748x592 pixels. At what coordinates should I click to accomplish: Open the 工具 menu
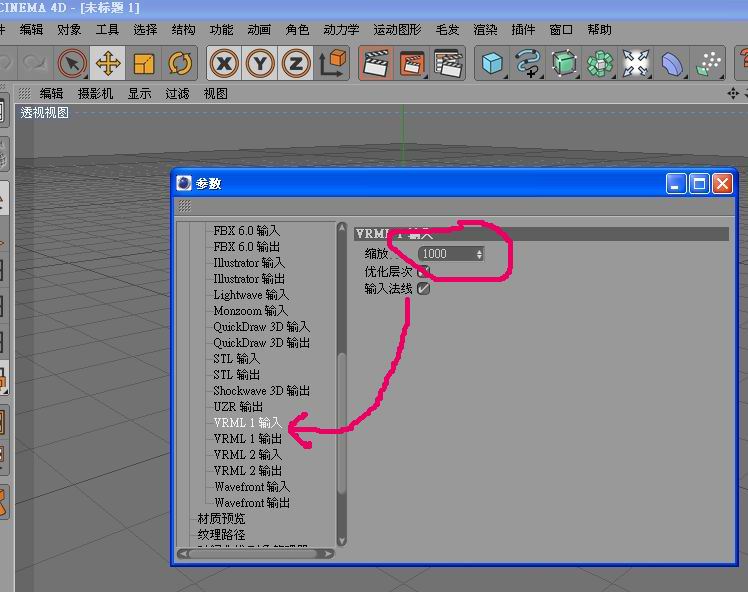[x=107, y=30]
